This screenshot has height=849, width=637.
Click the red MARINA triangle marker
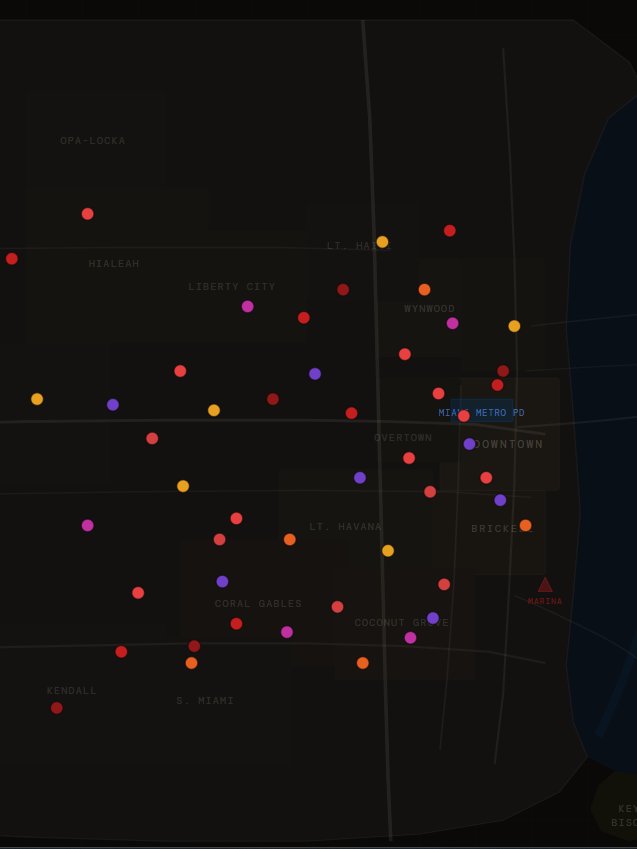545,585
